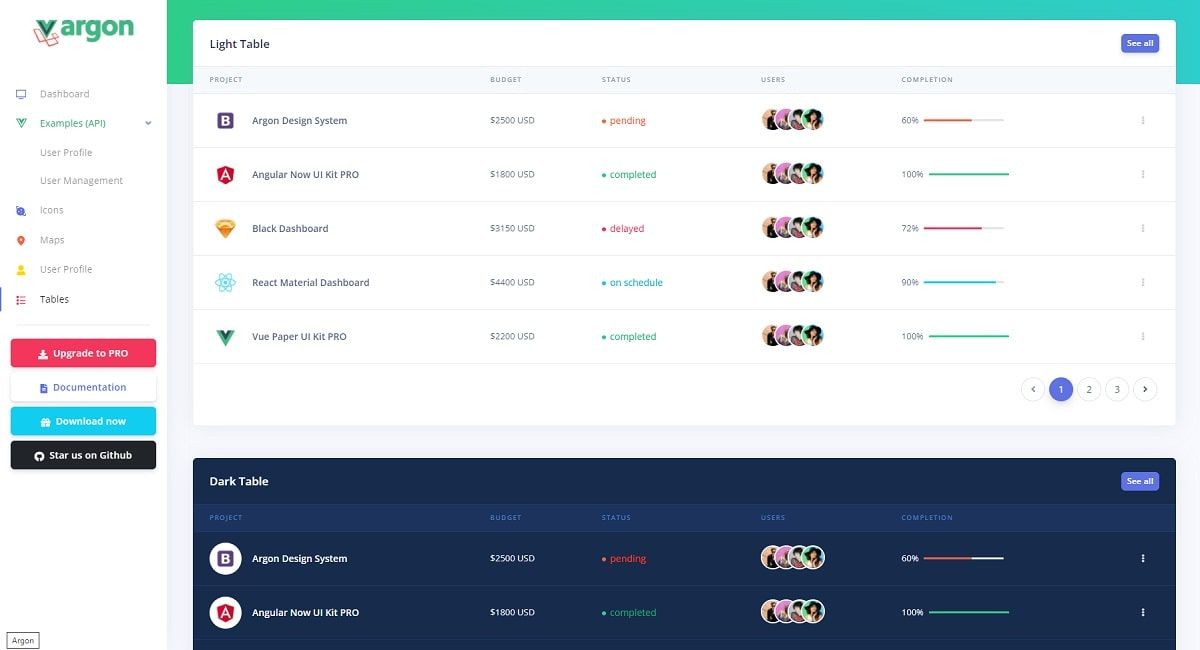Click the COMPLETION column header in Dark Table
Screen dimensions: 1200x650
coord(927,518)
